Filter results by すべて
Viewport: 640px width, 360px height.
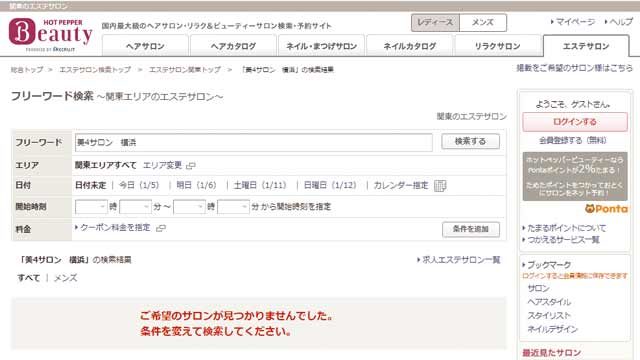click(x=29, y=278)
